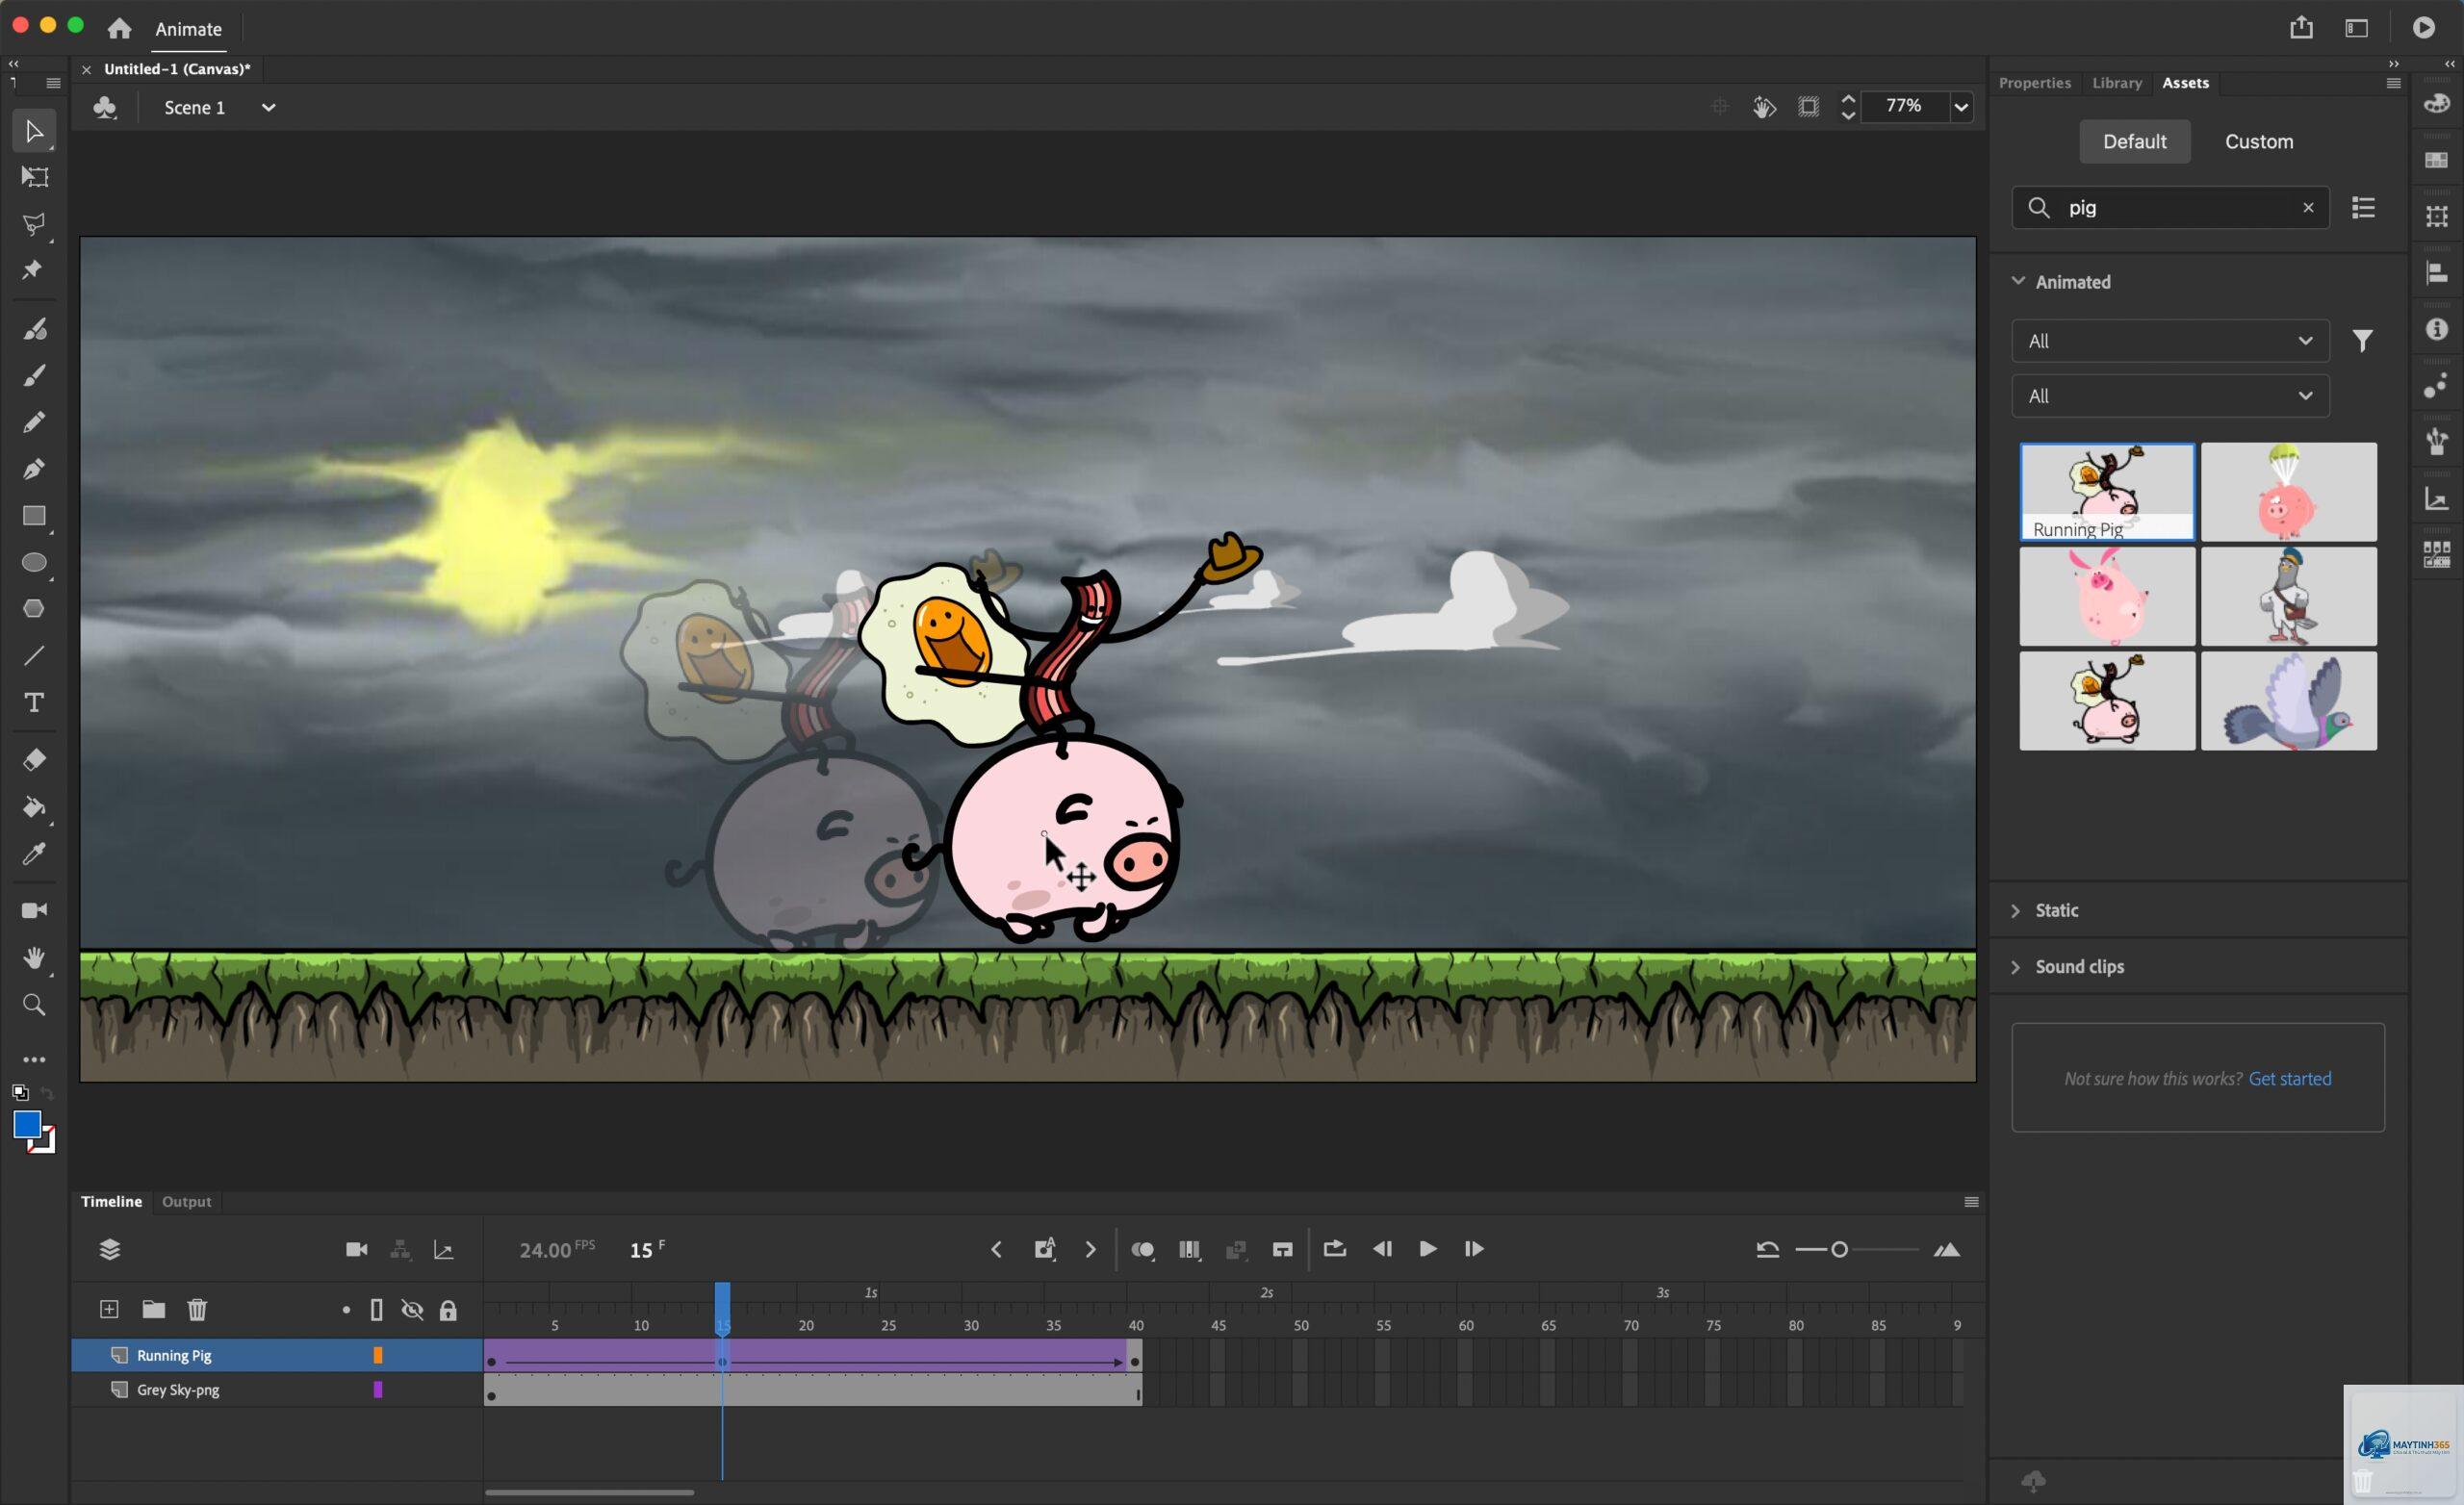Select the PolyStar tool
Viewport: 2464px width, 1505px height.
click(34, 609)
